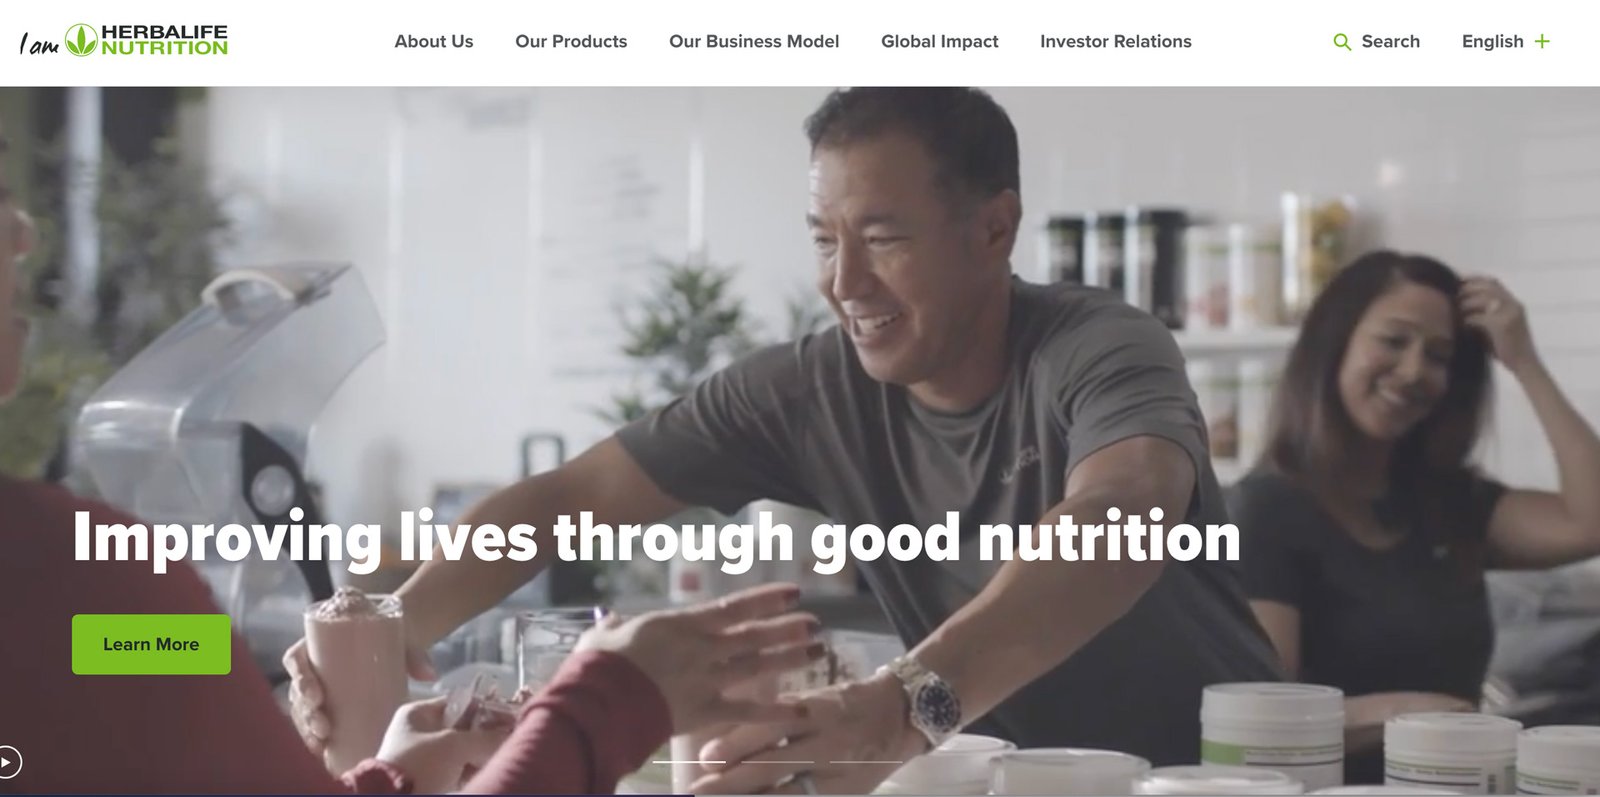
Task: Click the green plus icon beside English
Action: point(1542,41)
